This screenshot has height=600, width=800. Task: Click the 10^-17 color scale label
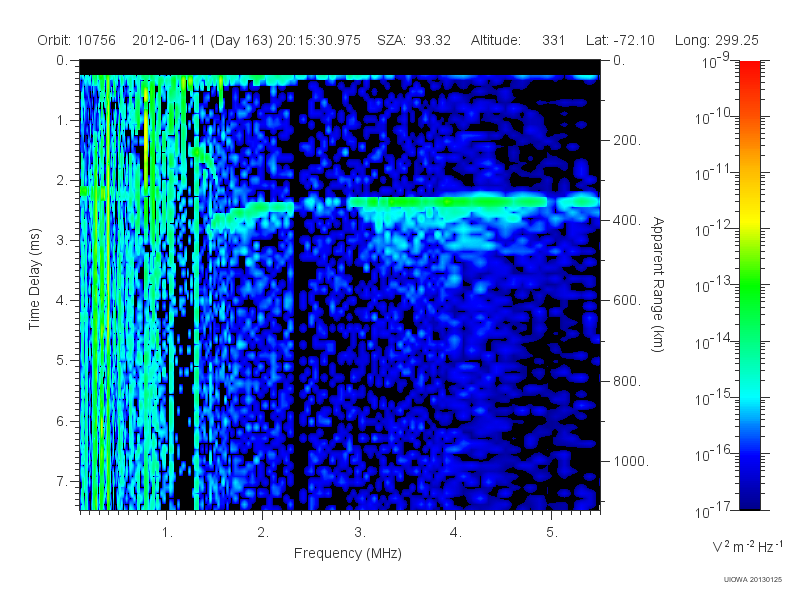click(x=714, y=510)
